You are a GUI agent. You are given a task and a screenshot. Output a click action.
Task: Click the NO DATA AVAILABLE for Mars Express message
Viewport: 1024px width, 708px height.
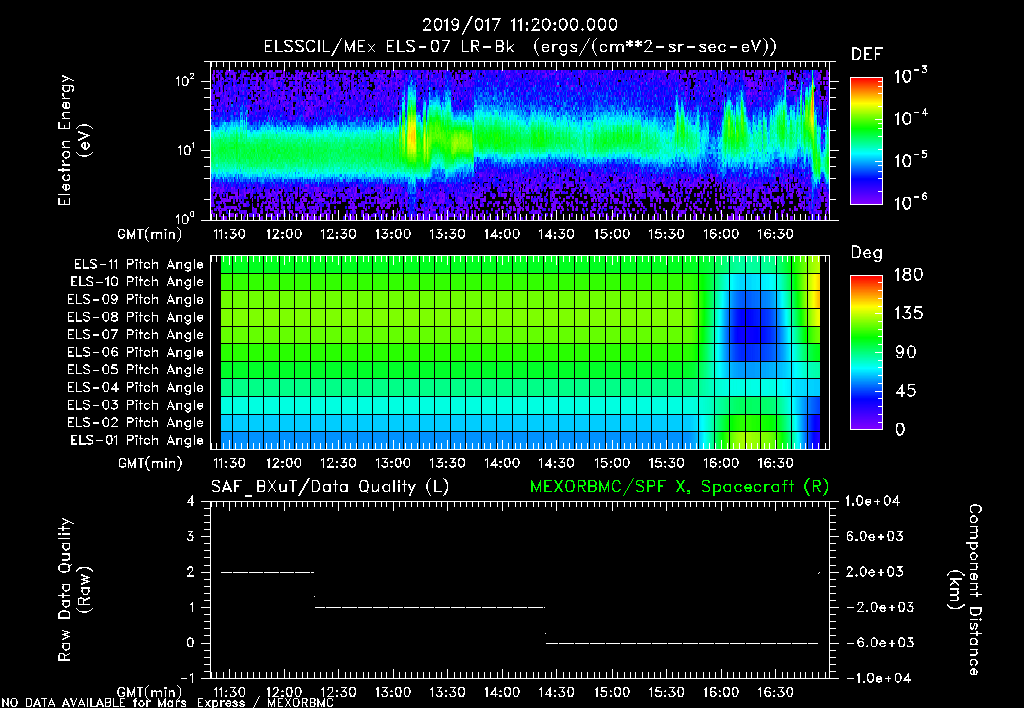167,702
